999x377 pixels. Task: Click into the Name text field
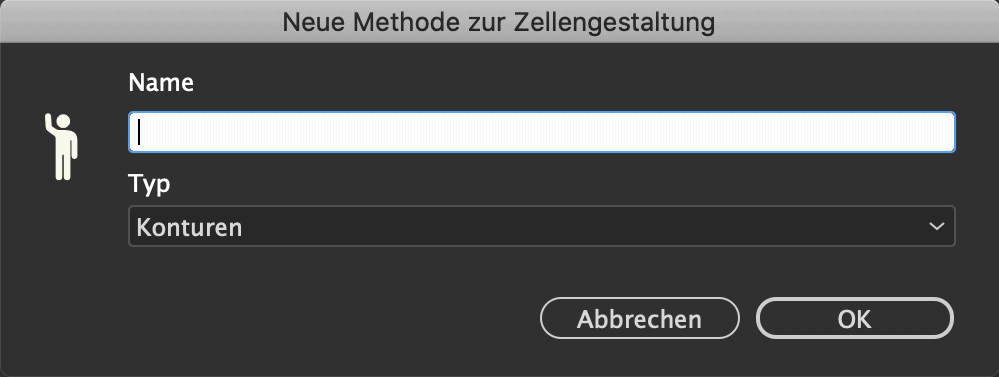tap(542, 132)
